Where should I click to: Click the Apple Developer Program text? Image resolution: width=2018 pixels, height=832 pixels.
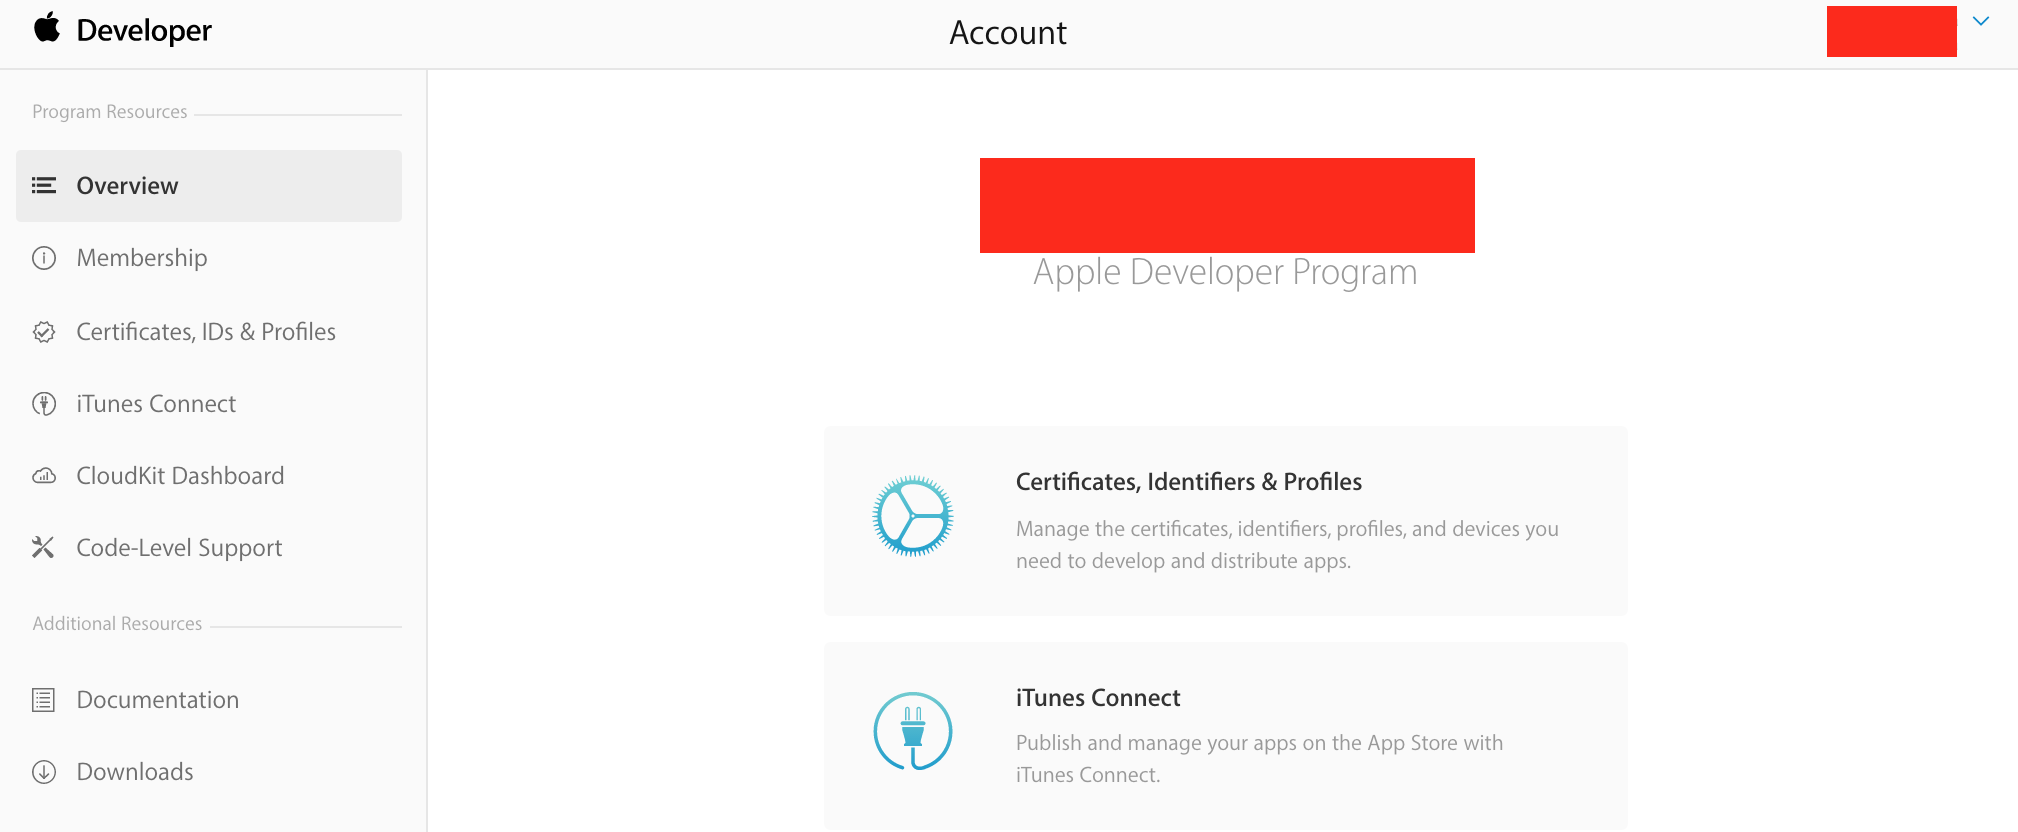1225,273
